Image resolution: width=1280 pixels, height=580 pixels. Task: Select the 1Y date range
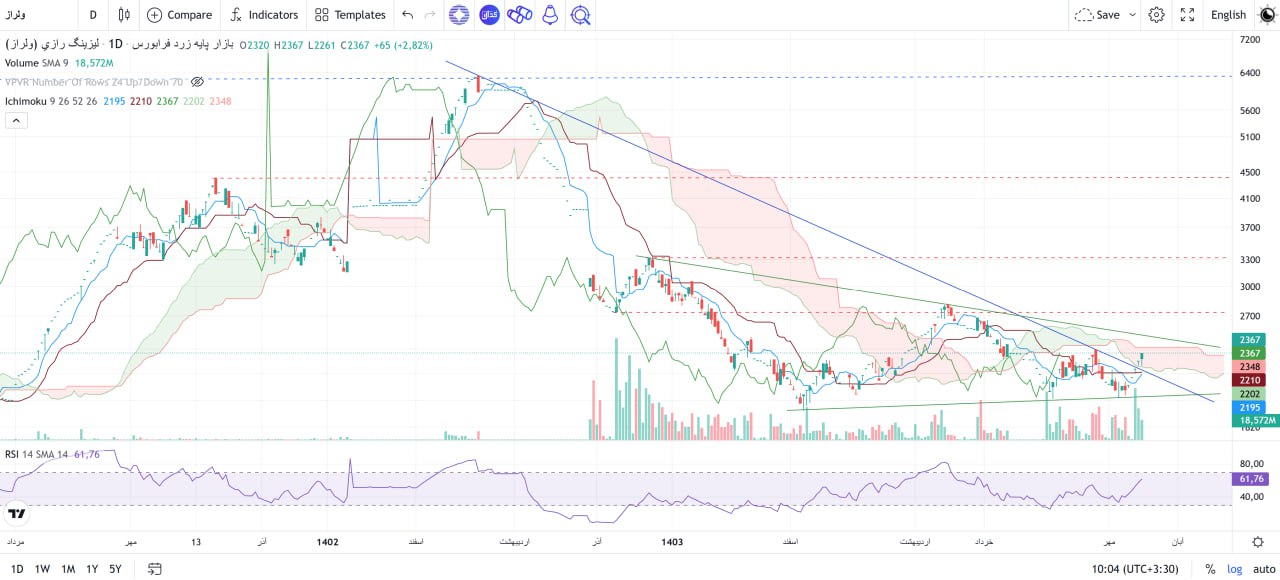point(92,569)
